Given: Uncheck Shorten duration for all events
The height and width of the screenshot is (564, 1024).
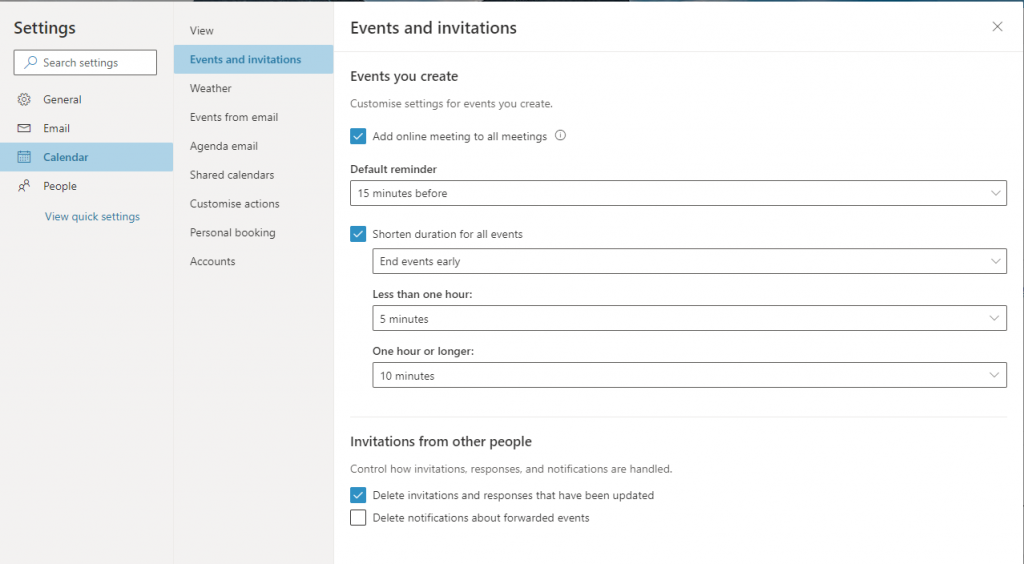Looking at the screenshot, I should point(358,234).
